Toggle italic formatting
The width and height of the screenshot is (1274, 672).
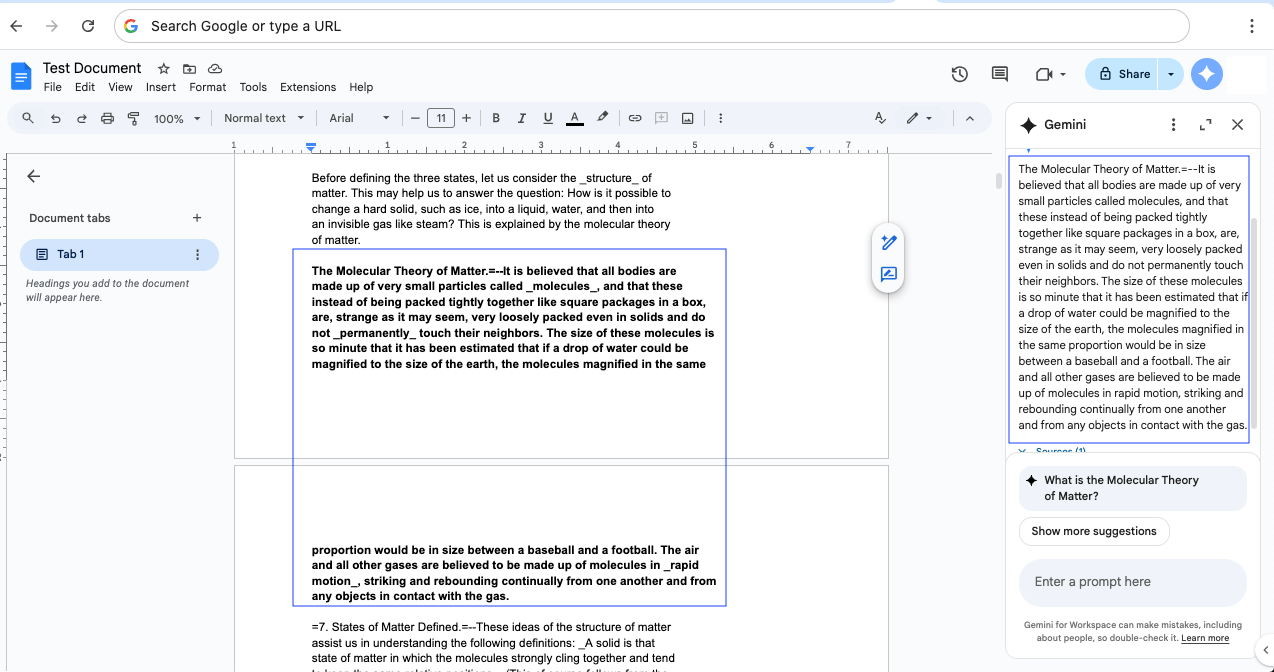pos(522,118)
